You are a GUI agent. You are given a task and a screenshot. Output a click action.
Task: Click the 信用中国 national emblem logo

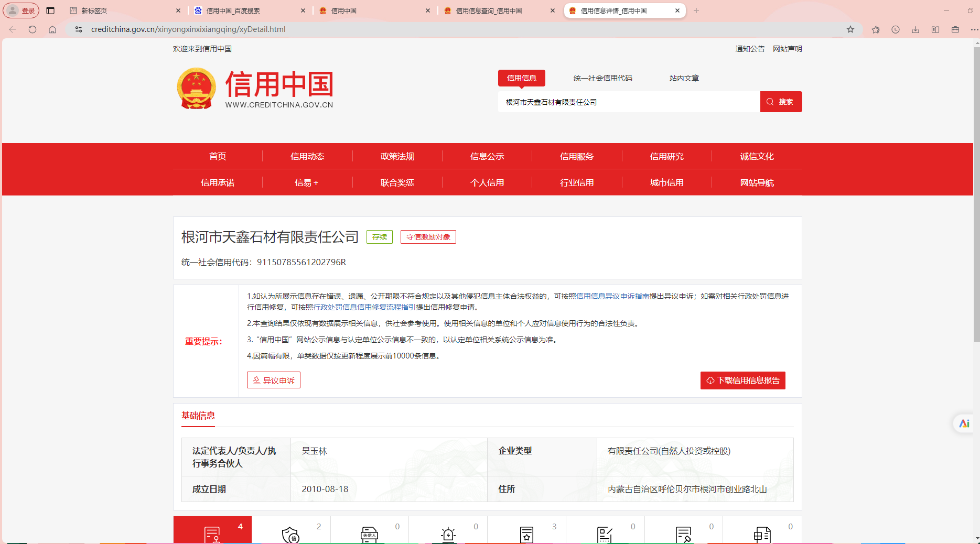[x=196, y=88]
